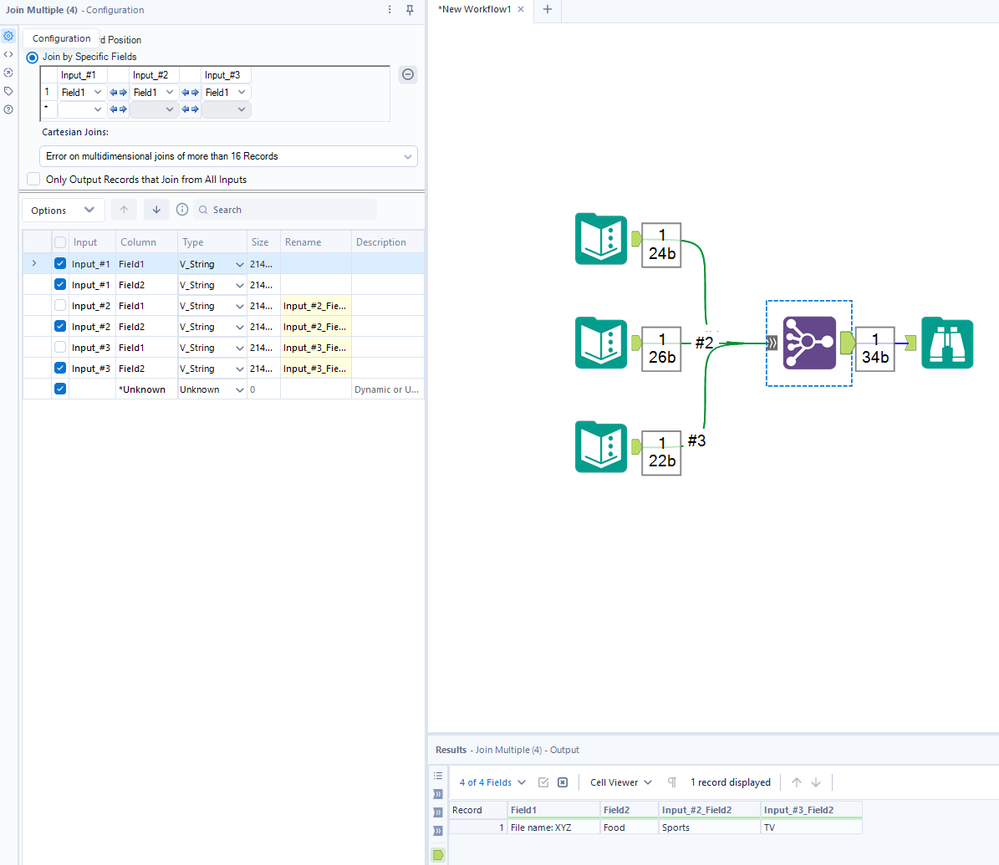Open the 4 of 4 Fields dropdown
This screenshot has height=865, width=999.
pyautogui.click(x=492, y=782)
